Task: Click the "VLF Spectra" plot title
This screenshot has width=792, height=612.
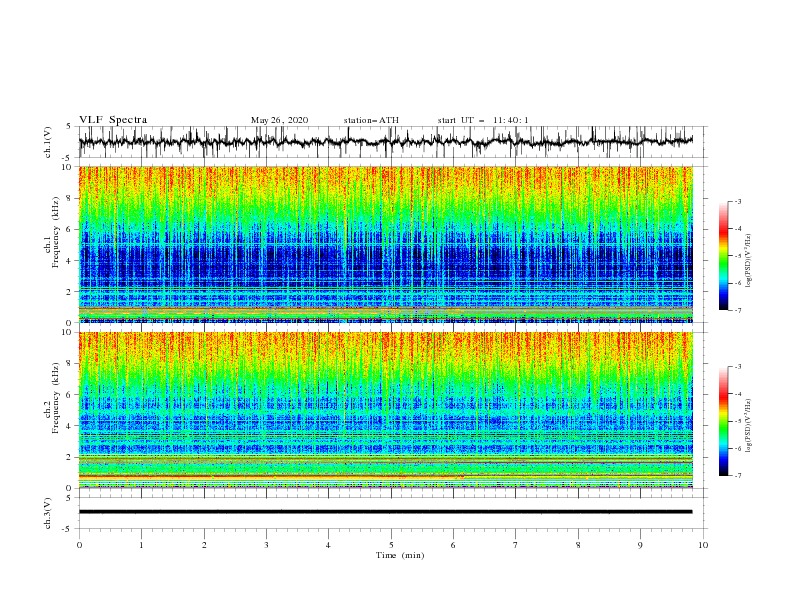Action: [x=113, y=120]
